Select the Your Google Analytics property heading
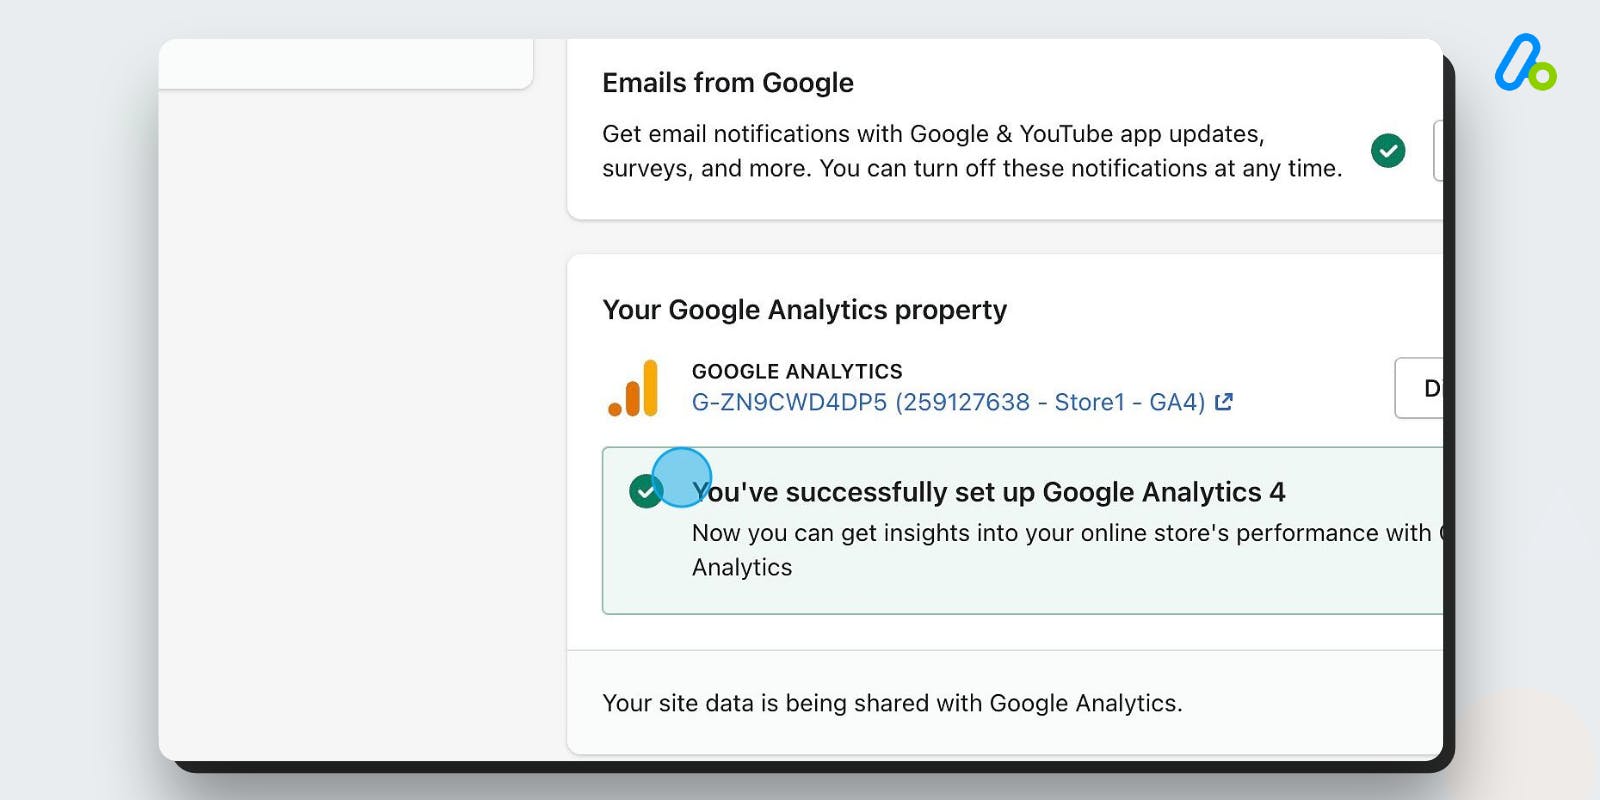Viewport: 1600px width, 800px height. pyautogui.click(x=803, y=310)
